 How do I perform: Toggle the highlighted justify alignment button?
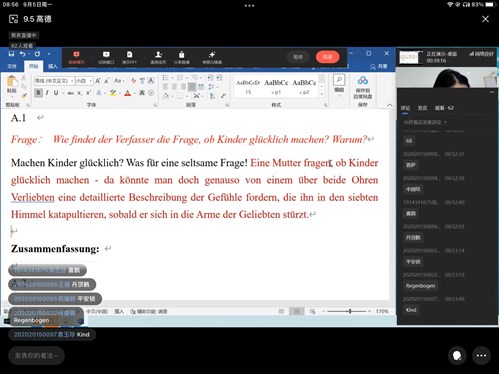192,87
